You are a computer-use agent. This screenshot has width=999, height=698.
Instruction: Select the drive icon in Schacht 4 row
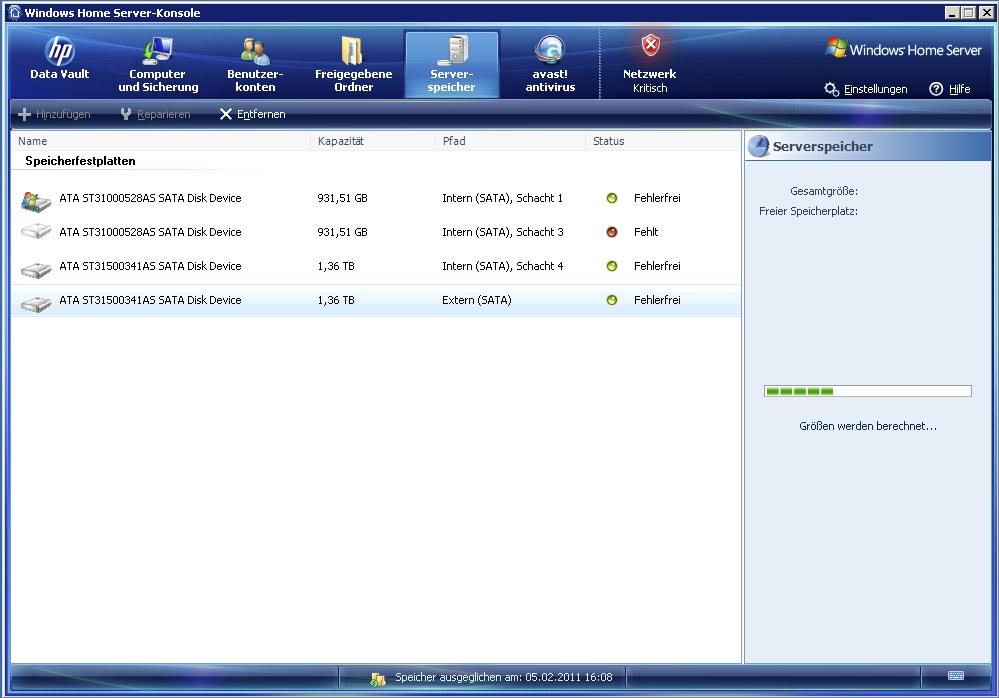coord(36,269)
